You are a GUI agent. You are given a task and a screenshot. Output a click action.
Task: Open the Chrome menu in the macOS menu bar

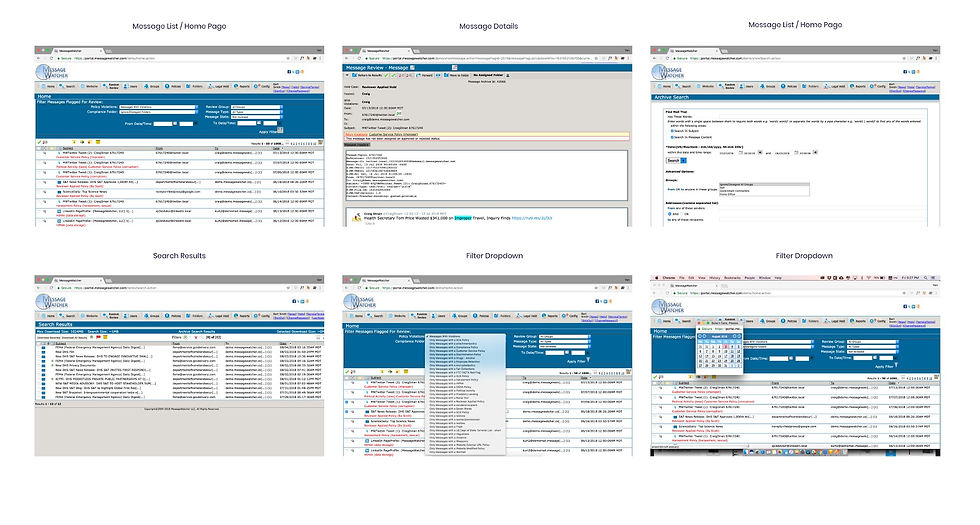(x=669, y=278)
